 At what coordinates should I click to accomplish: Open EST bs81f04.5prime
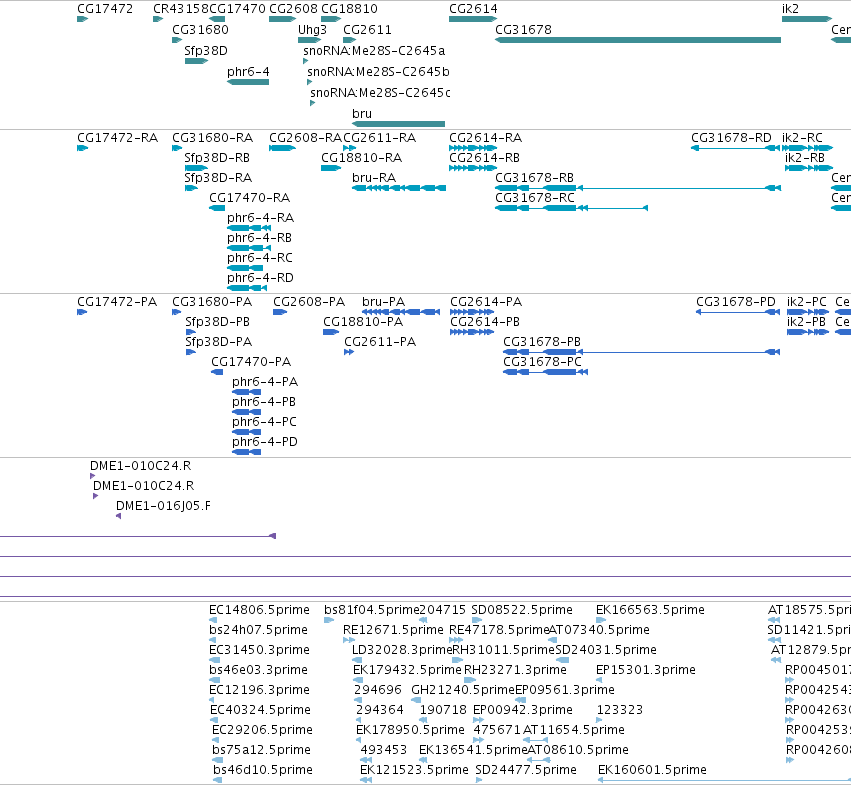pyautogui.click(x=371, y=610)
